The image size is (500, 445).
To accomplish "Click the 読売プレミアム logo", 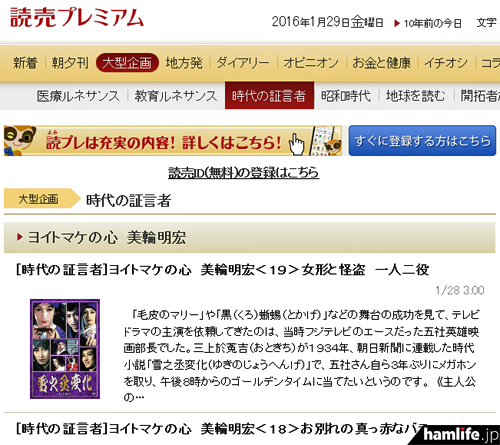I will 77,17.
